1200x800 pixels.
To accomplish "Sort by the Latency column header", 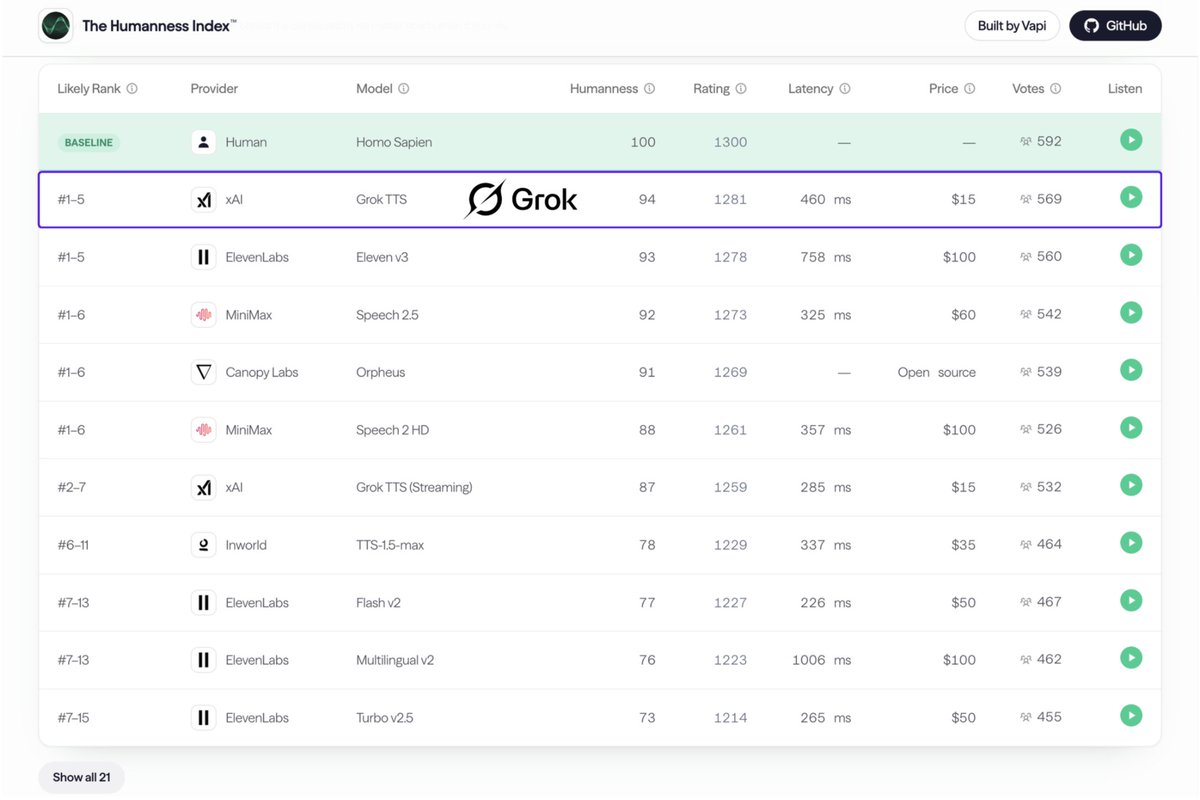I will (810, 88).
